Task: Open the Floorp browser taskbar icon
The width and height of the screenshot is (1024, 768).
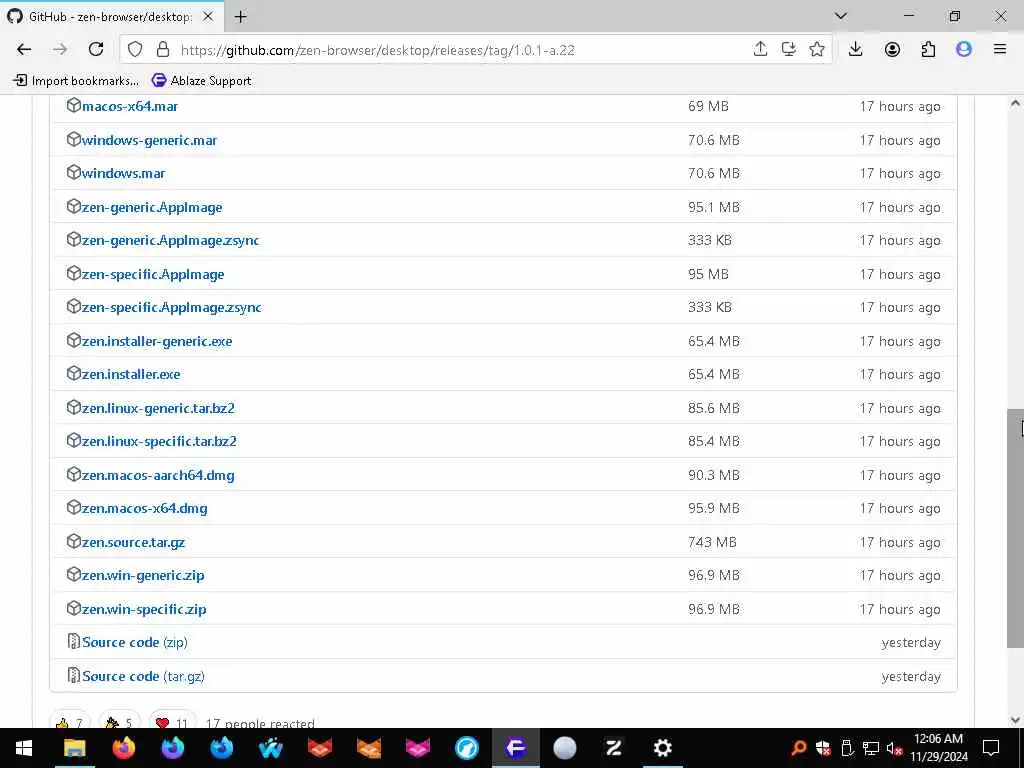Action: point(515,748)
